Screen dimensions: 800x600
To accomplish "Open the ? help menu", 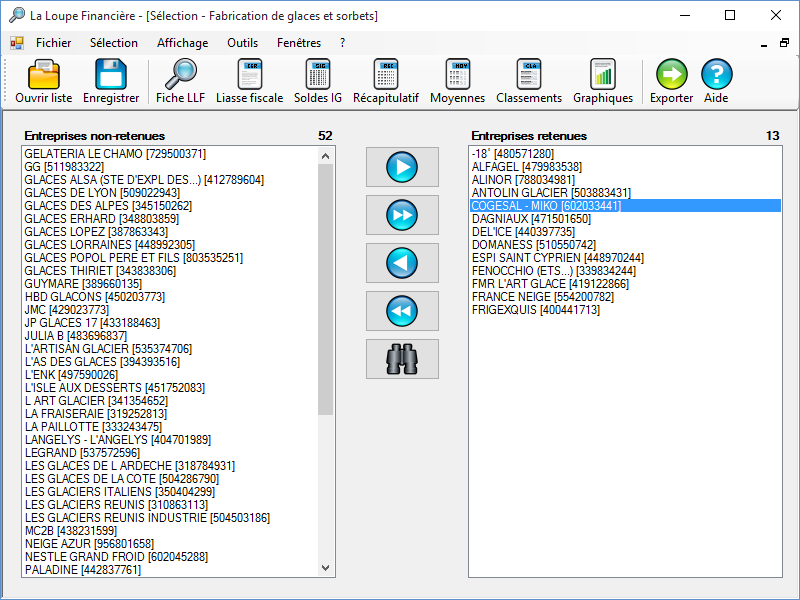I will coord(342,43).
